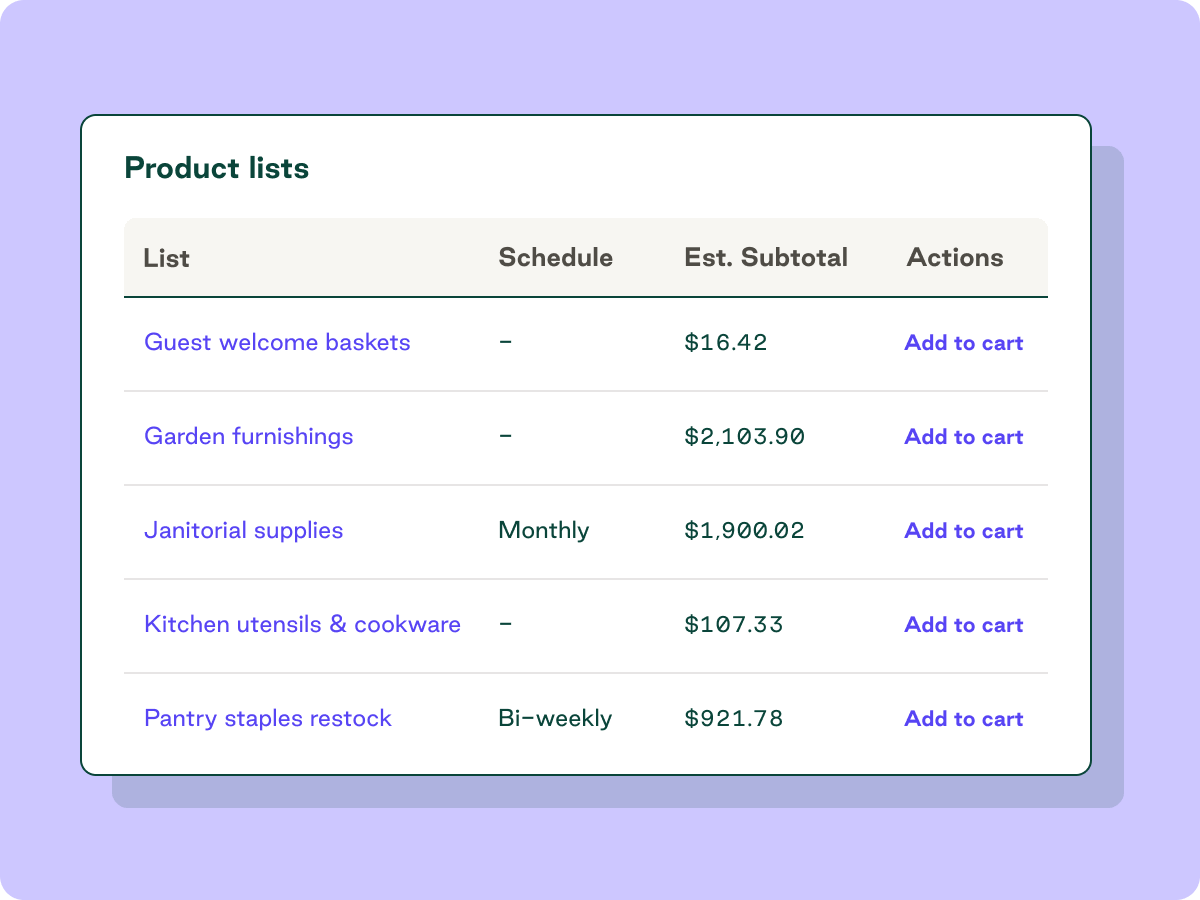
Task: Click the Schedule column header
Action: point(555,257)
